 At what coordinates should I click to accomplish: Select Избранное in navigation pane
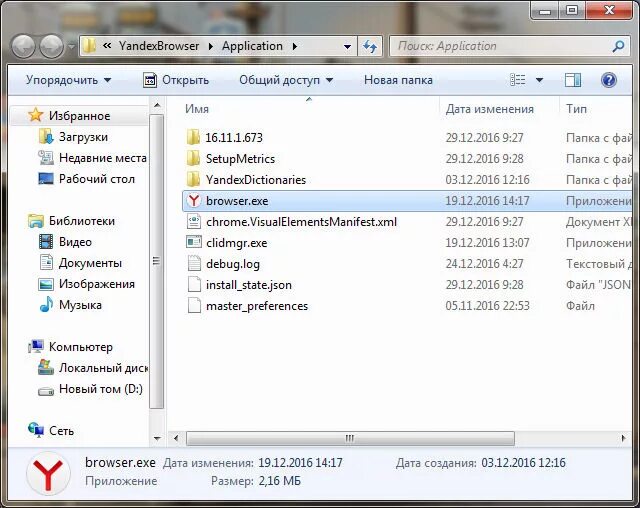click(x=80, y=116)
